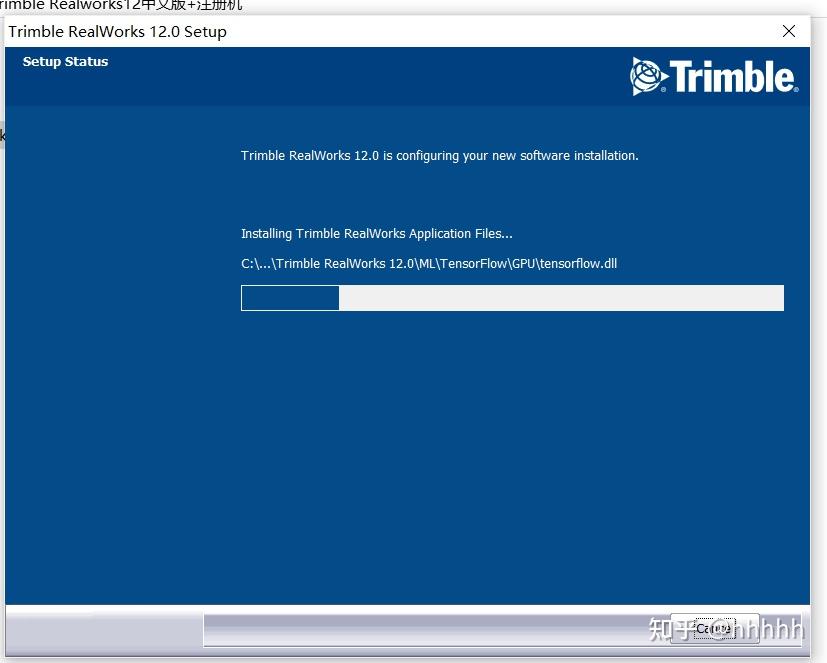Click the empty unfilled progress bar area

560,297
